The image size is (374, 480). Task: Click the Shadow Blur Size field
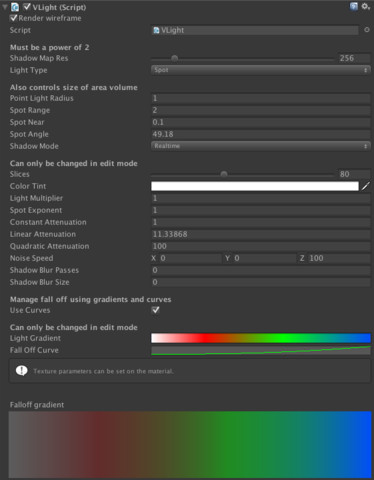point(261,282)
